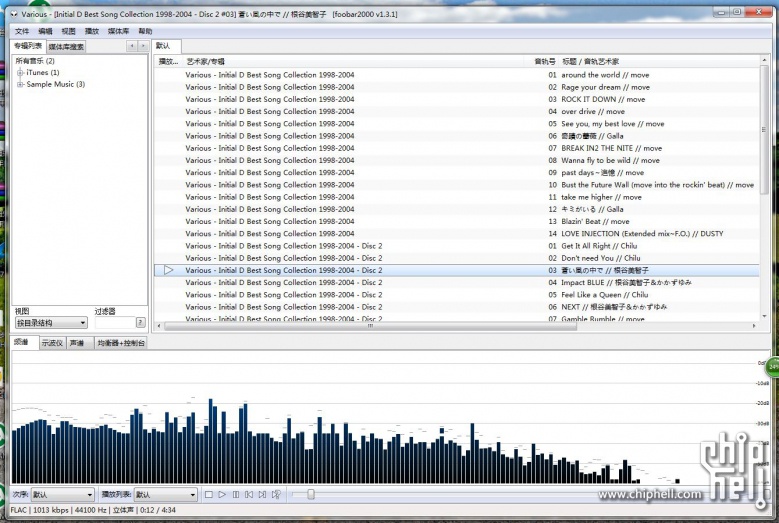The image size is (779, 523).
Task: Select track starting with 'Bust the Future Wall'
Action: click(457, 185)
